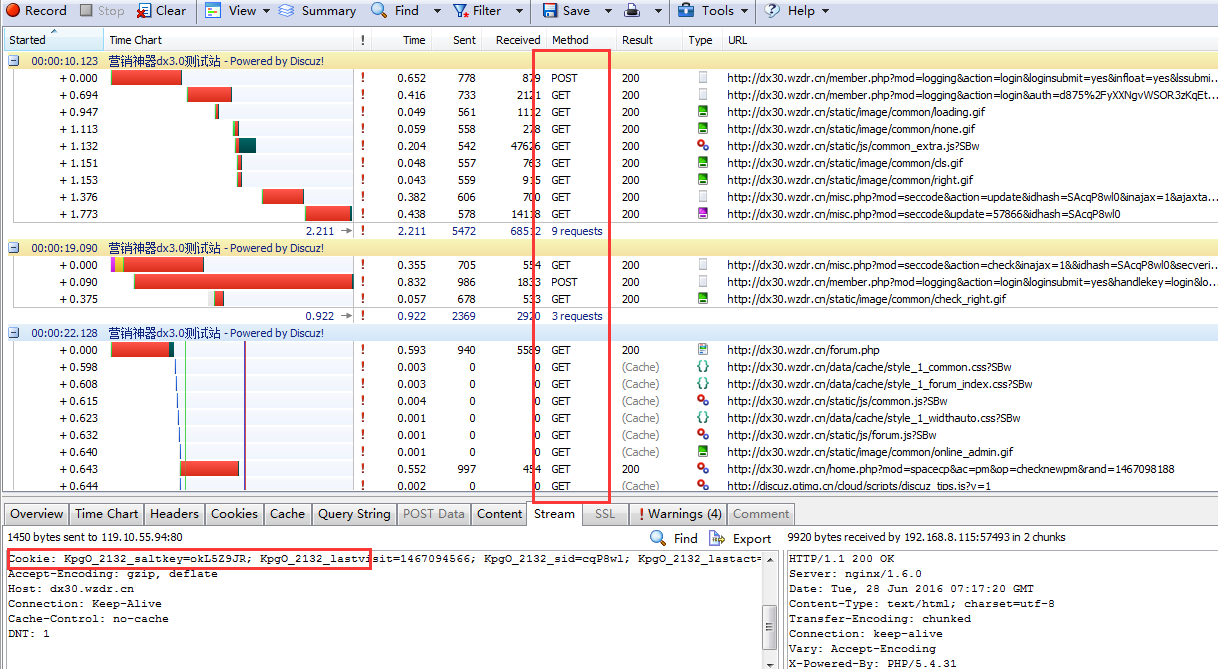Image resolution: width=1218 pixels, height=669 pixels.
Task: Click the Filter funnel icon
Action: point(461,11)
